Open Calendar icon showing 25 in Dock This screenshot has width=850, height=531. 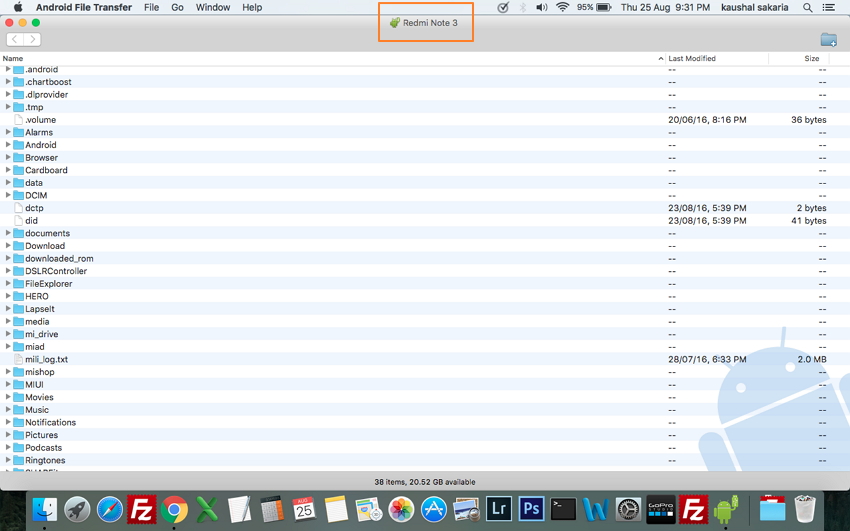tap(304, 509)
